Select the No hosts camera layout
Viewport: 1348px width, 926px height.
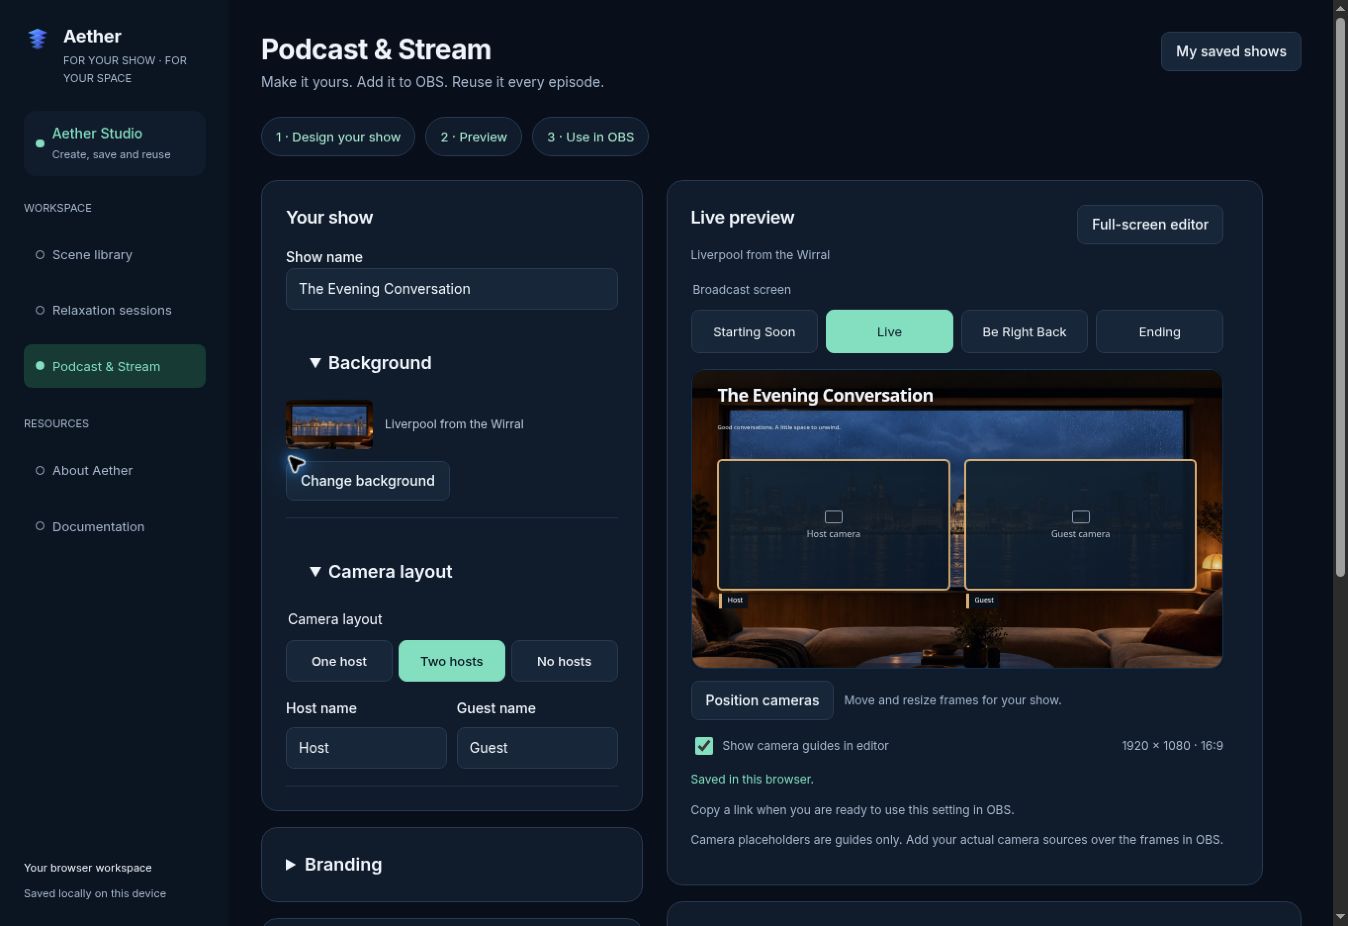click(x=564, y=661)
